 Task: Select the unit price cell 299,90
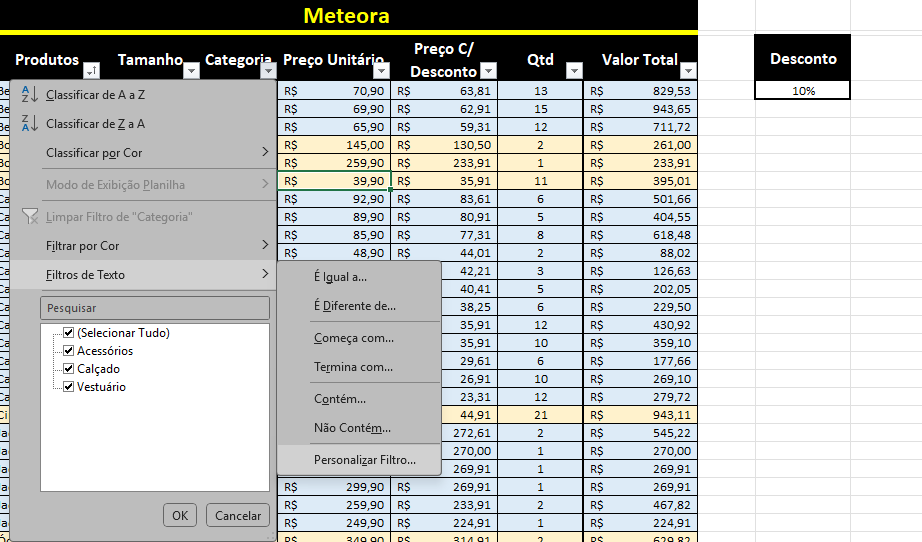(x=334, y=487)
